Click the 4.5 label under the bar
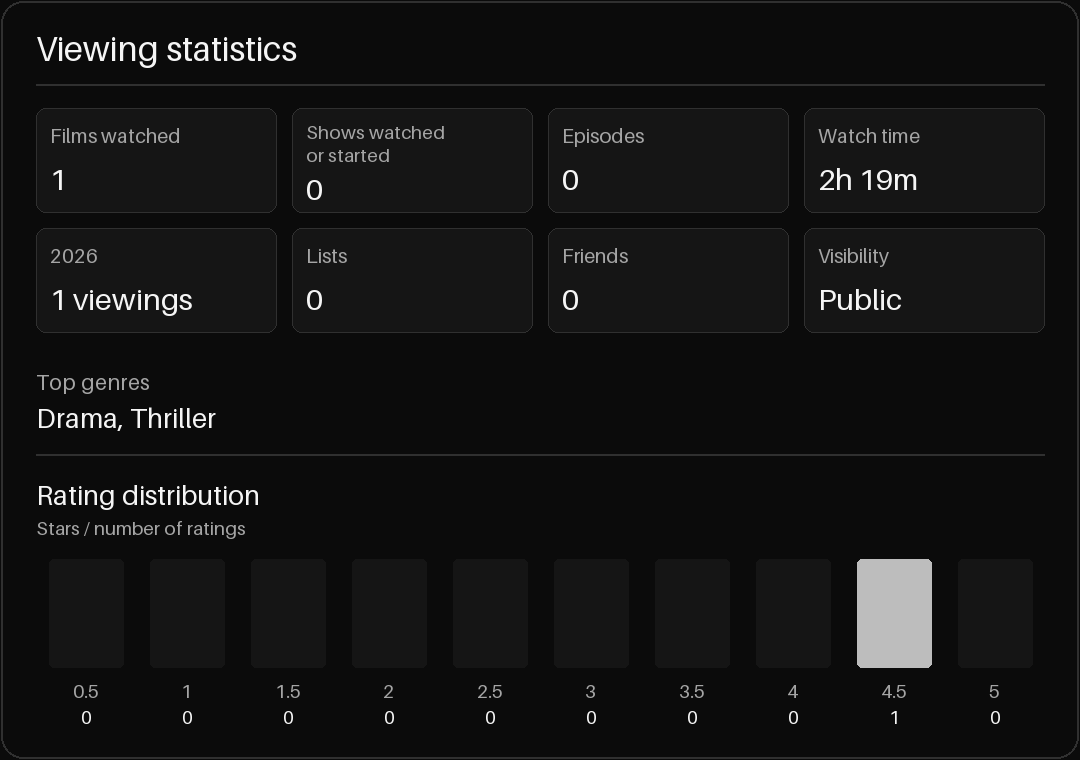 pos(894,692)
